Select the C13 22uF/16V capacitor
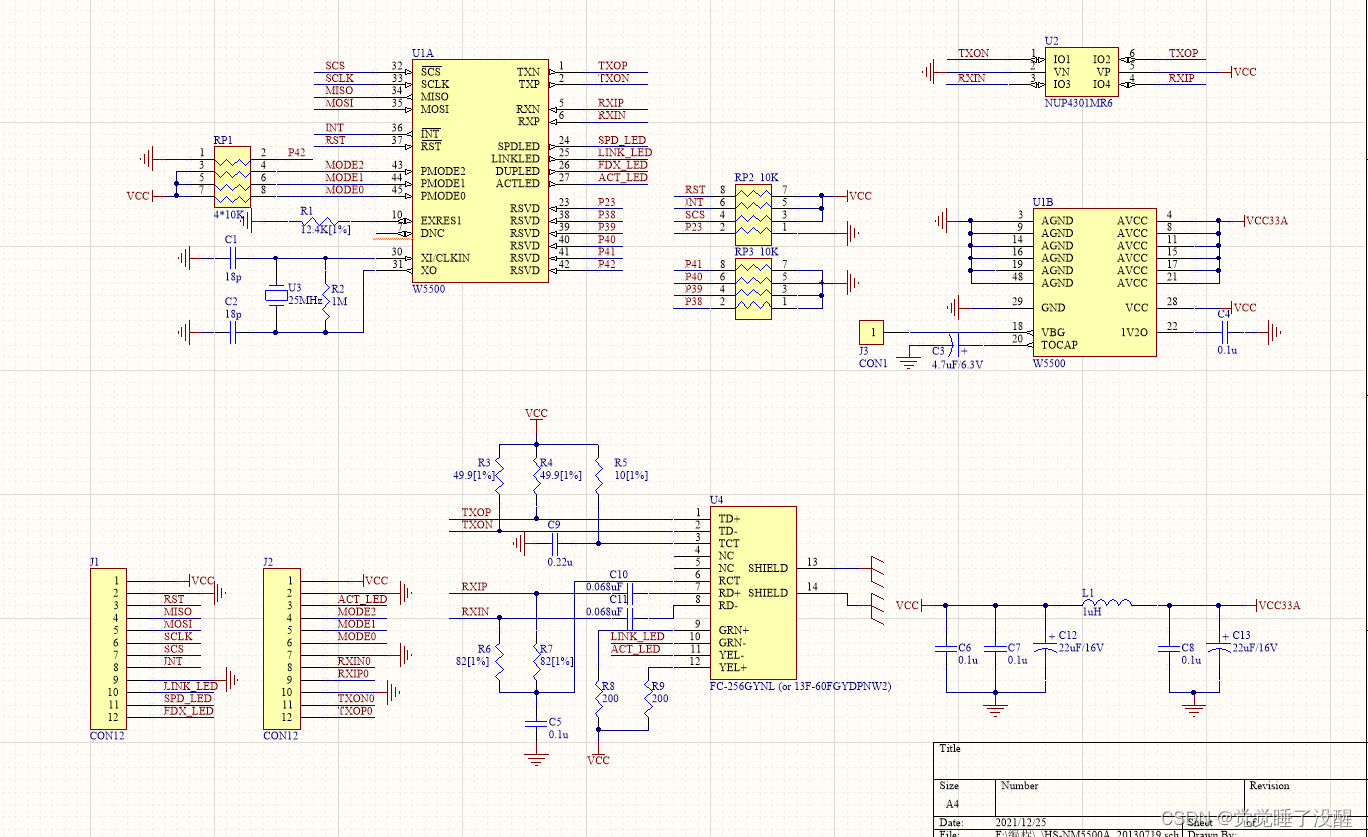Viewport: 1368px width, 837px height. click(x=1218, y=648)
